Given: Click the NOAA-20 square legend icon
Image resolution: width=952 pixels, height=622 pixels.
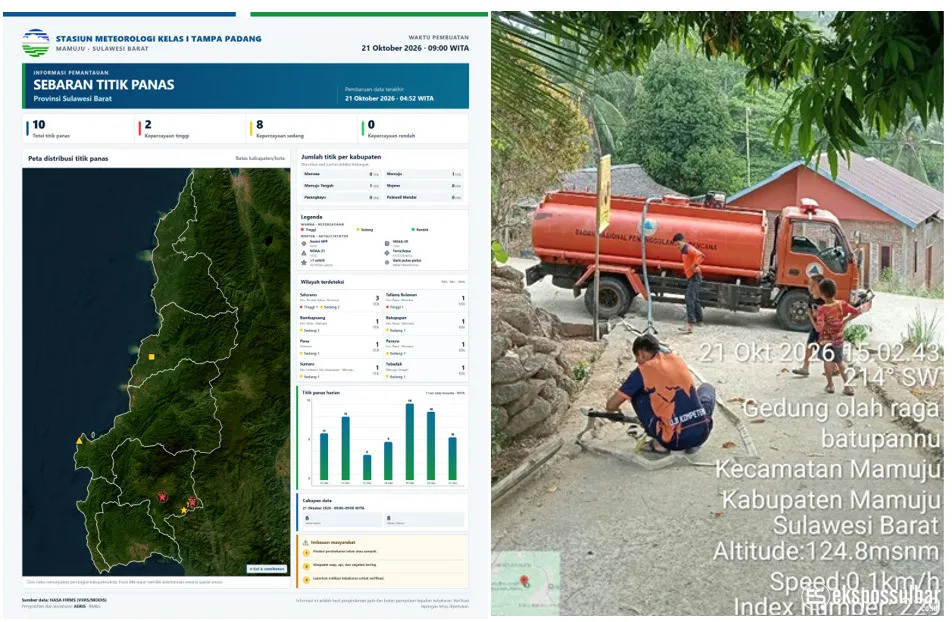Looking at the screenshot, I should click(x=387, y=244).
